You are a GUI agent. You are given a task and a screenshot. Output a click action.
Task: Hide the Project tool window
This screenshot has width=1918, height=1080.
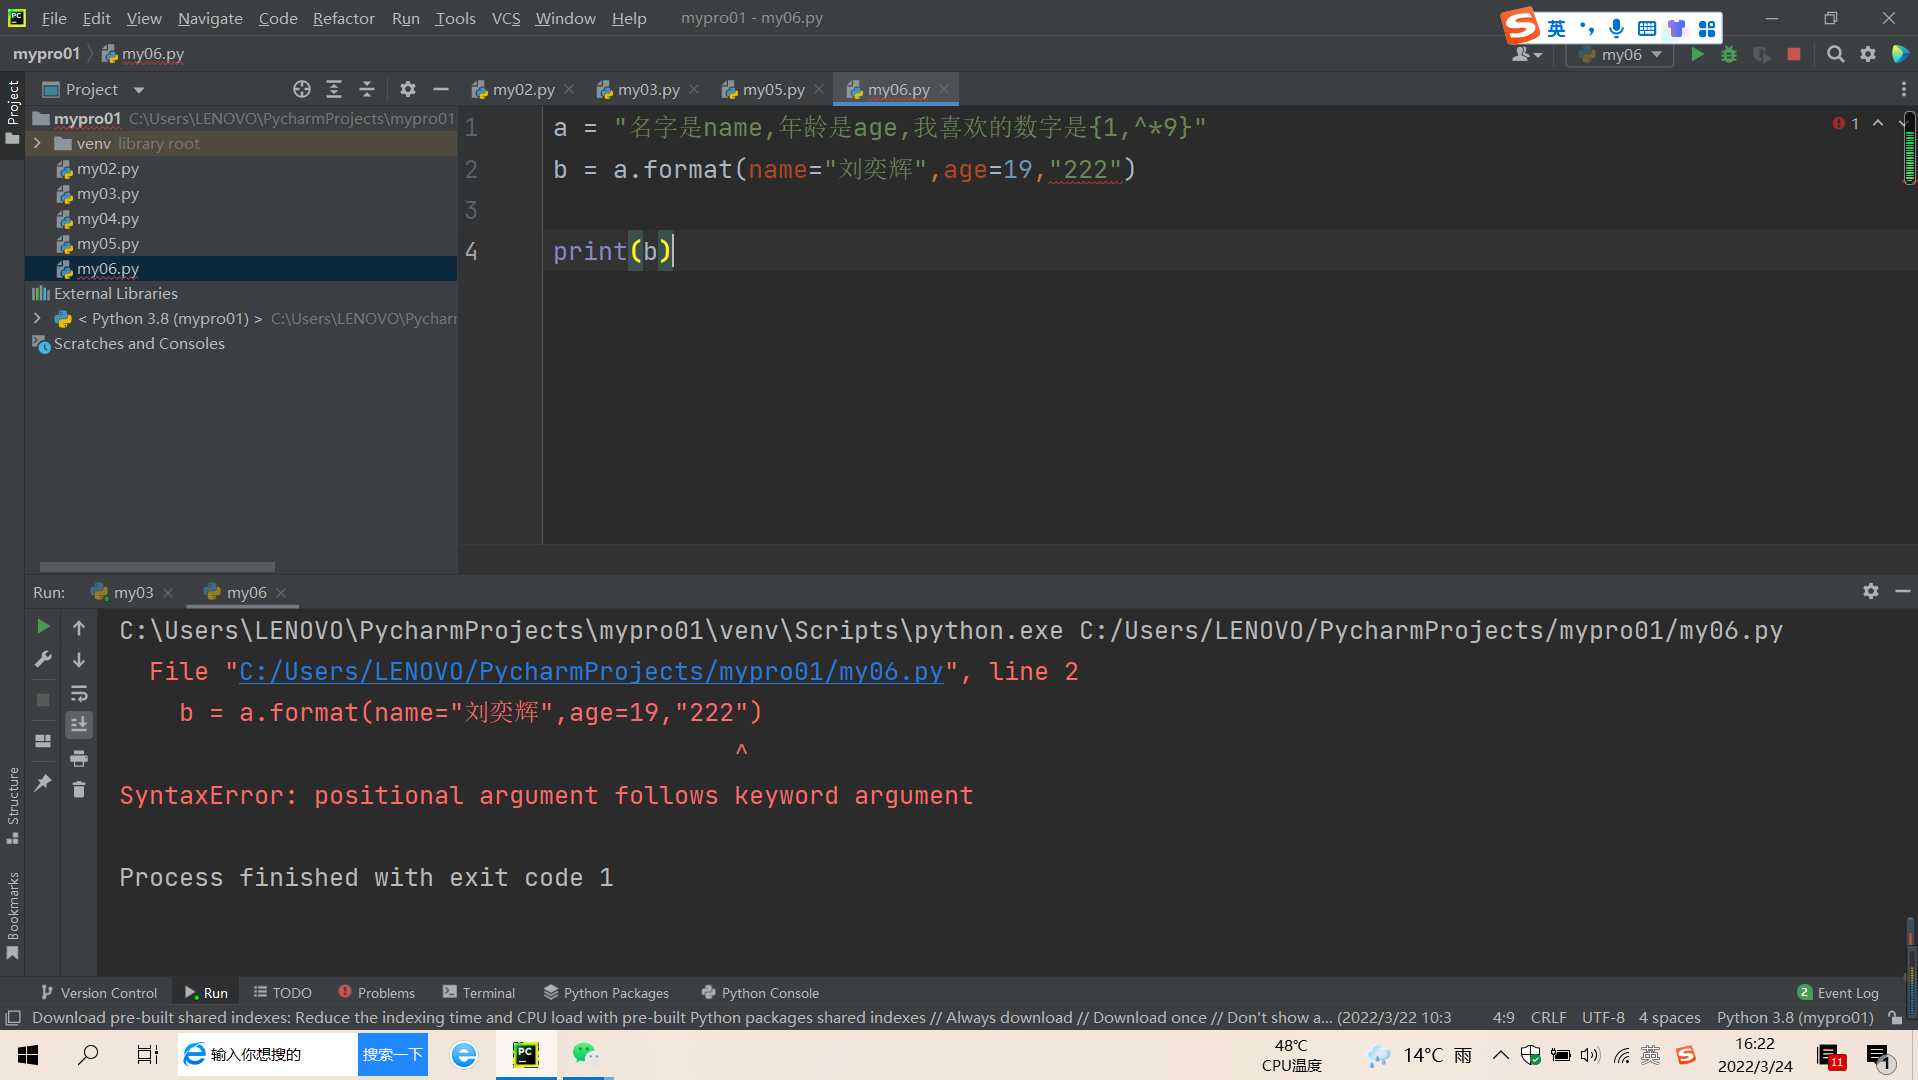(441, 90)
